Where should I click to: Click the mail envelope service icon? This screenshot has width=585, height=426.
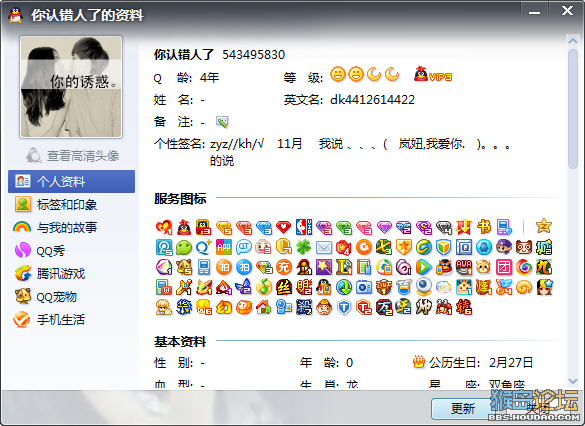pyautogui.click(x=323, y=247)
